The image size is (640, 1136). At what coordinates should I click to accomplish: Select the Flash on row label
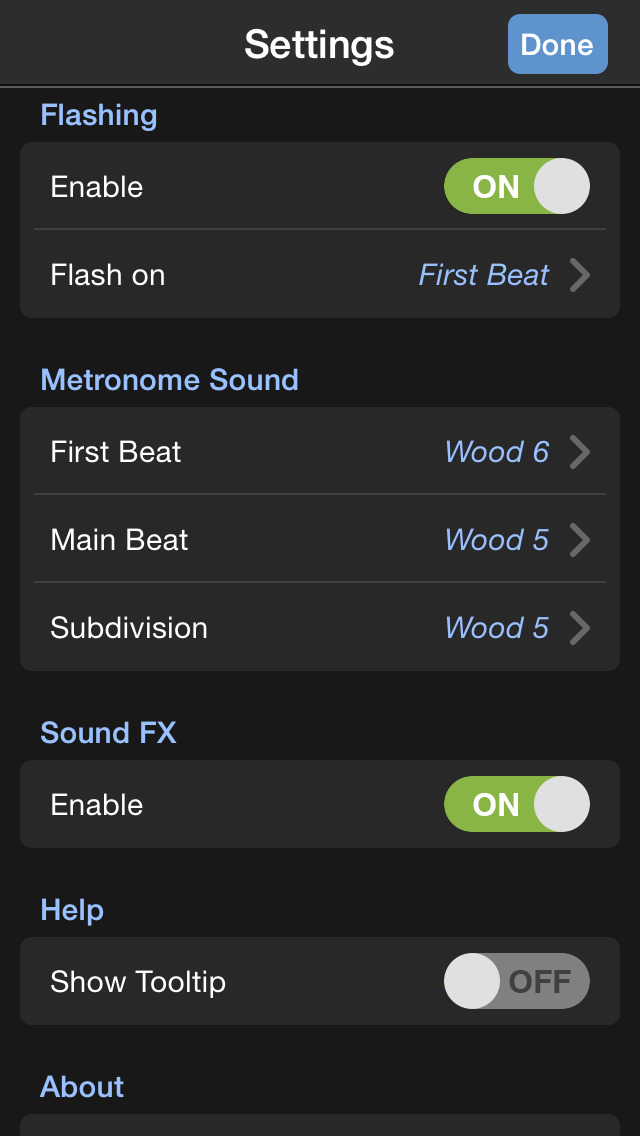(108, 275)
